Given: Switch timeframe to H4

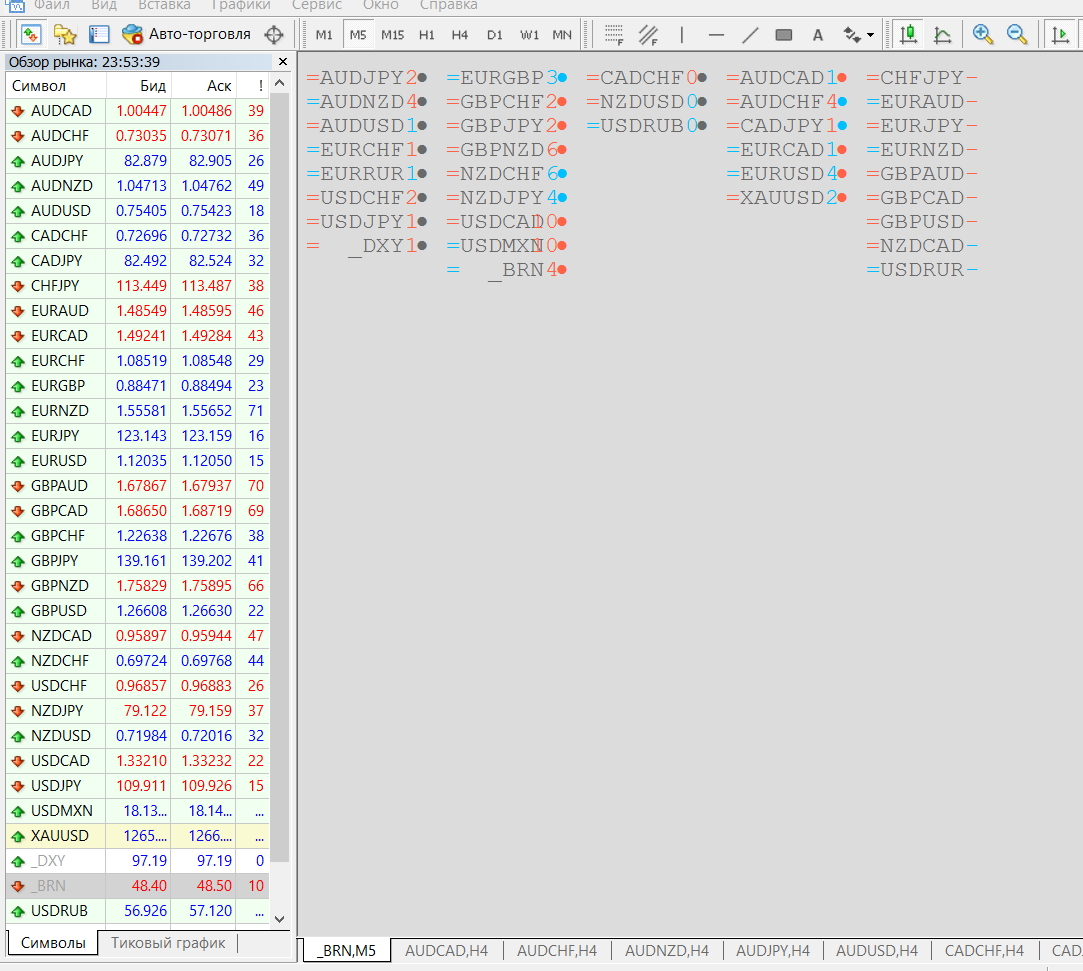Looking at the screenshot, I should (459, 35).
